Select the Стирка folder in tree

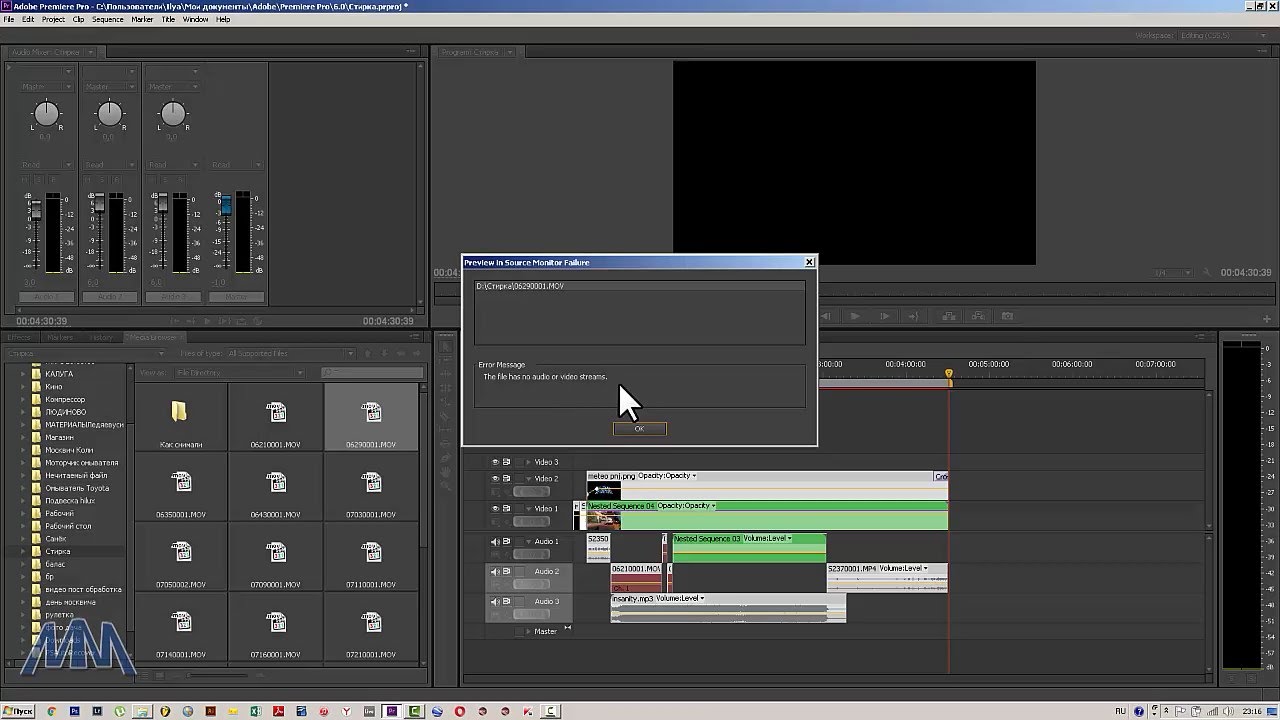[x=58, y=551]
